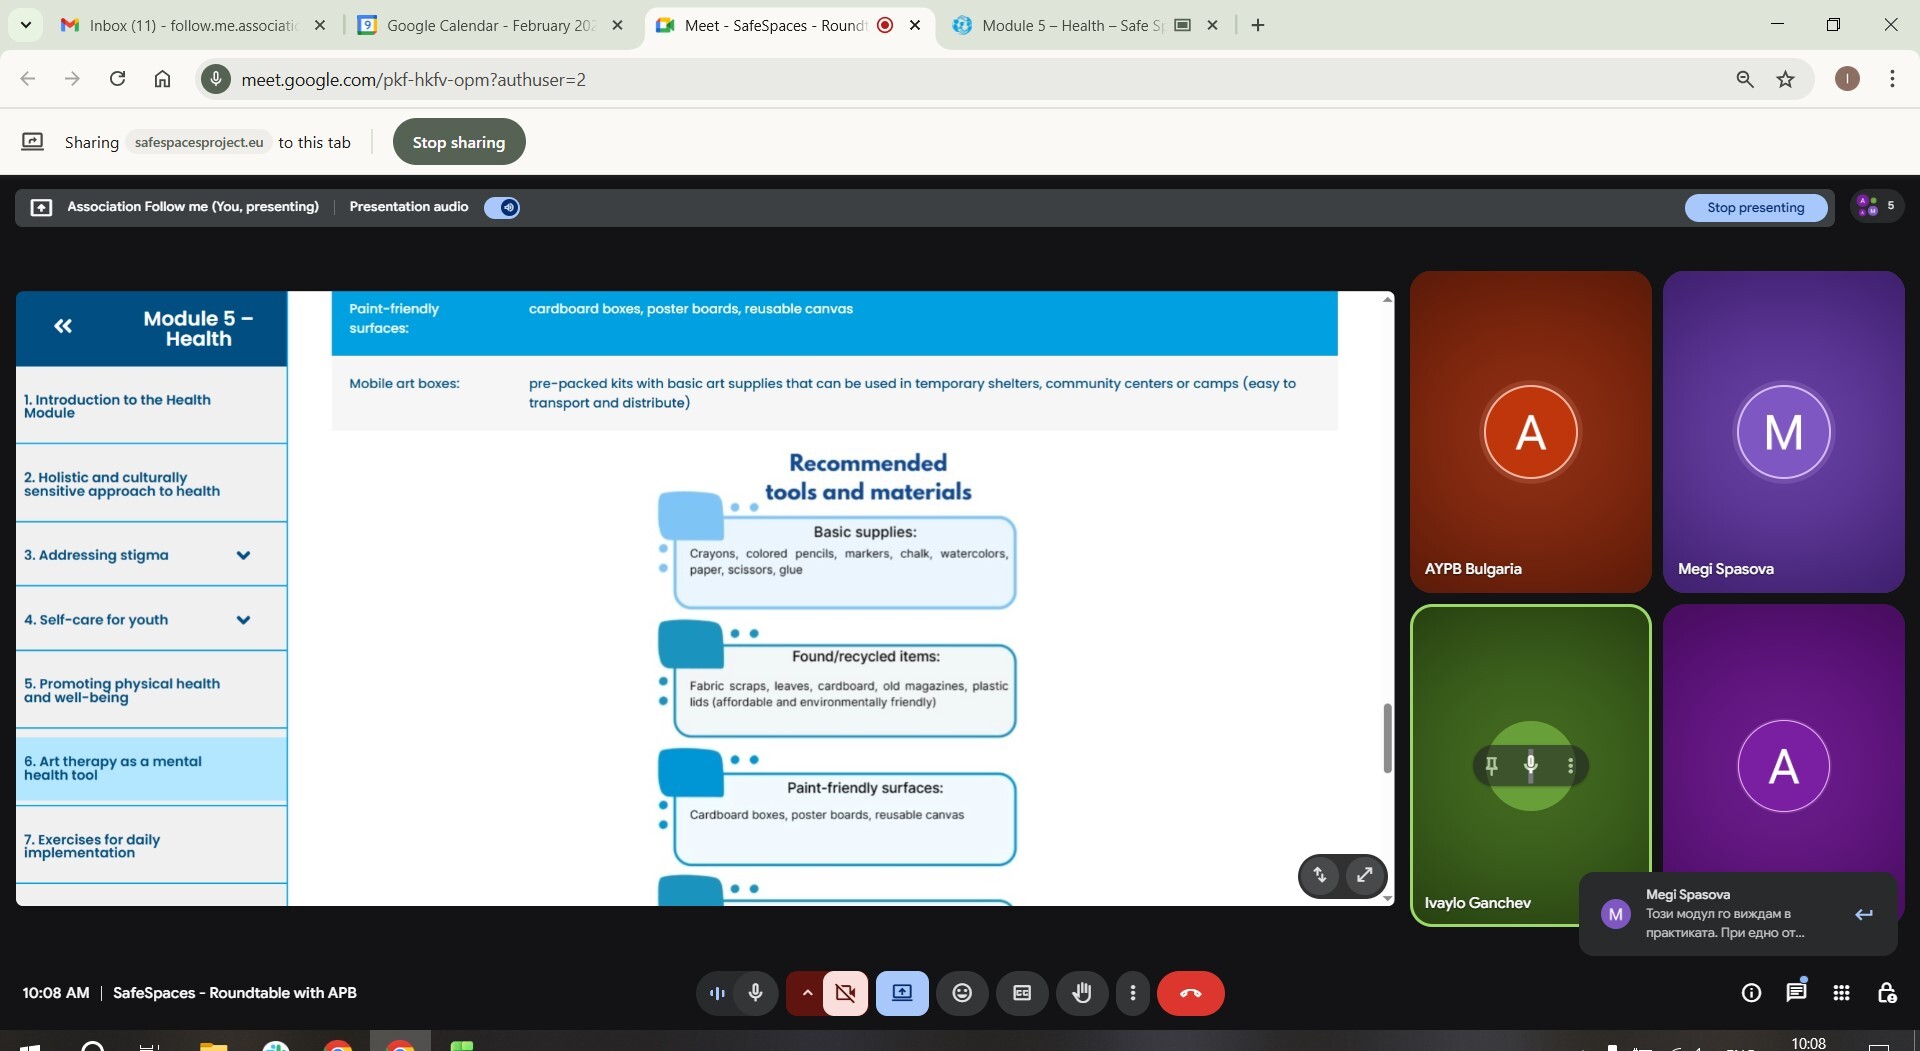The width and height of the screenshot is (1920, 1051).
Task: Pin Ivaylo Ganchev's video tile
Action: coord(1491,766)
